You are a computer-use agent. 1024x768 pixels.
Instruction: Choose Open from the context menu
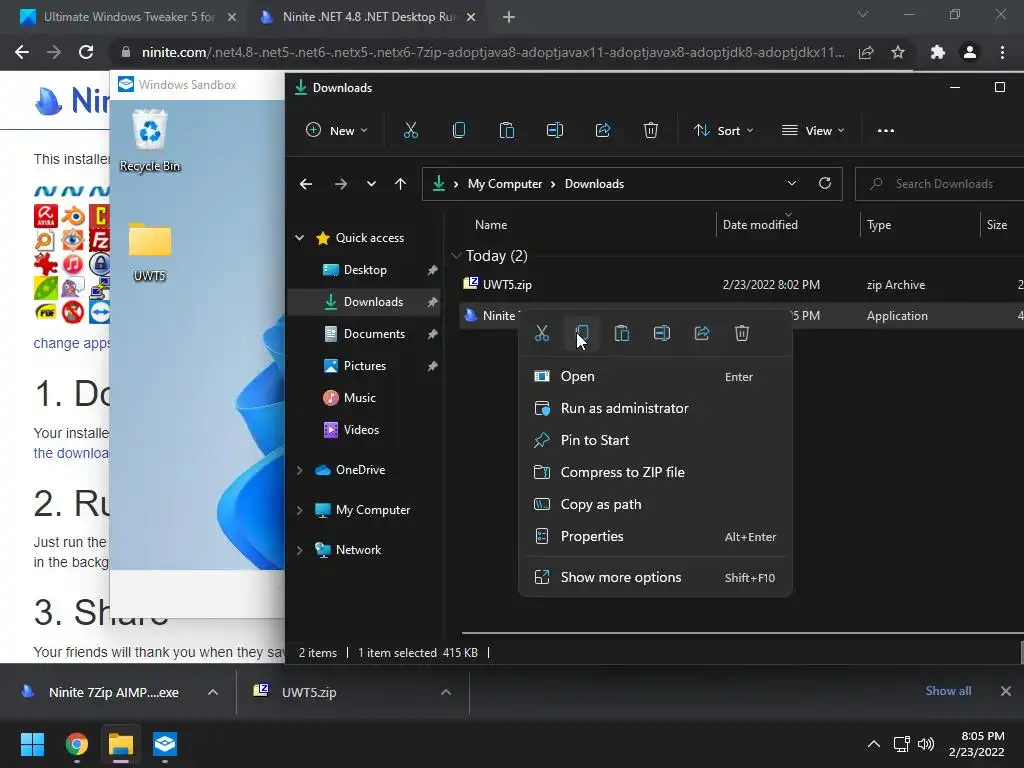[655, 376]
